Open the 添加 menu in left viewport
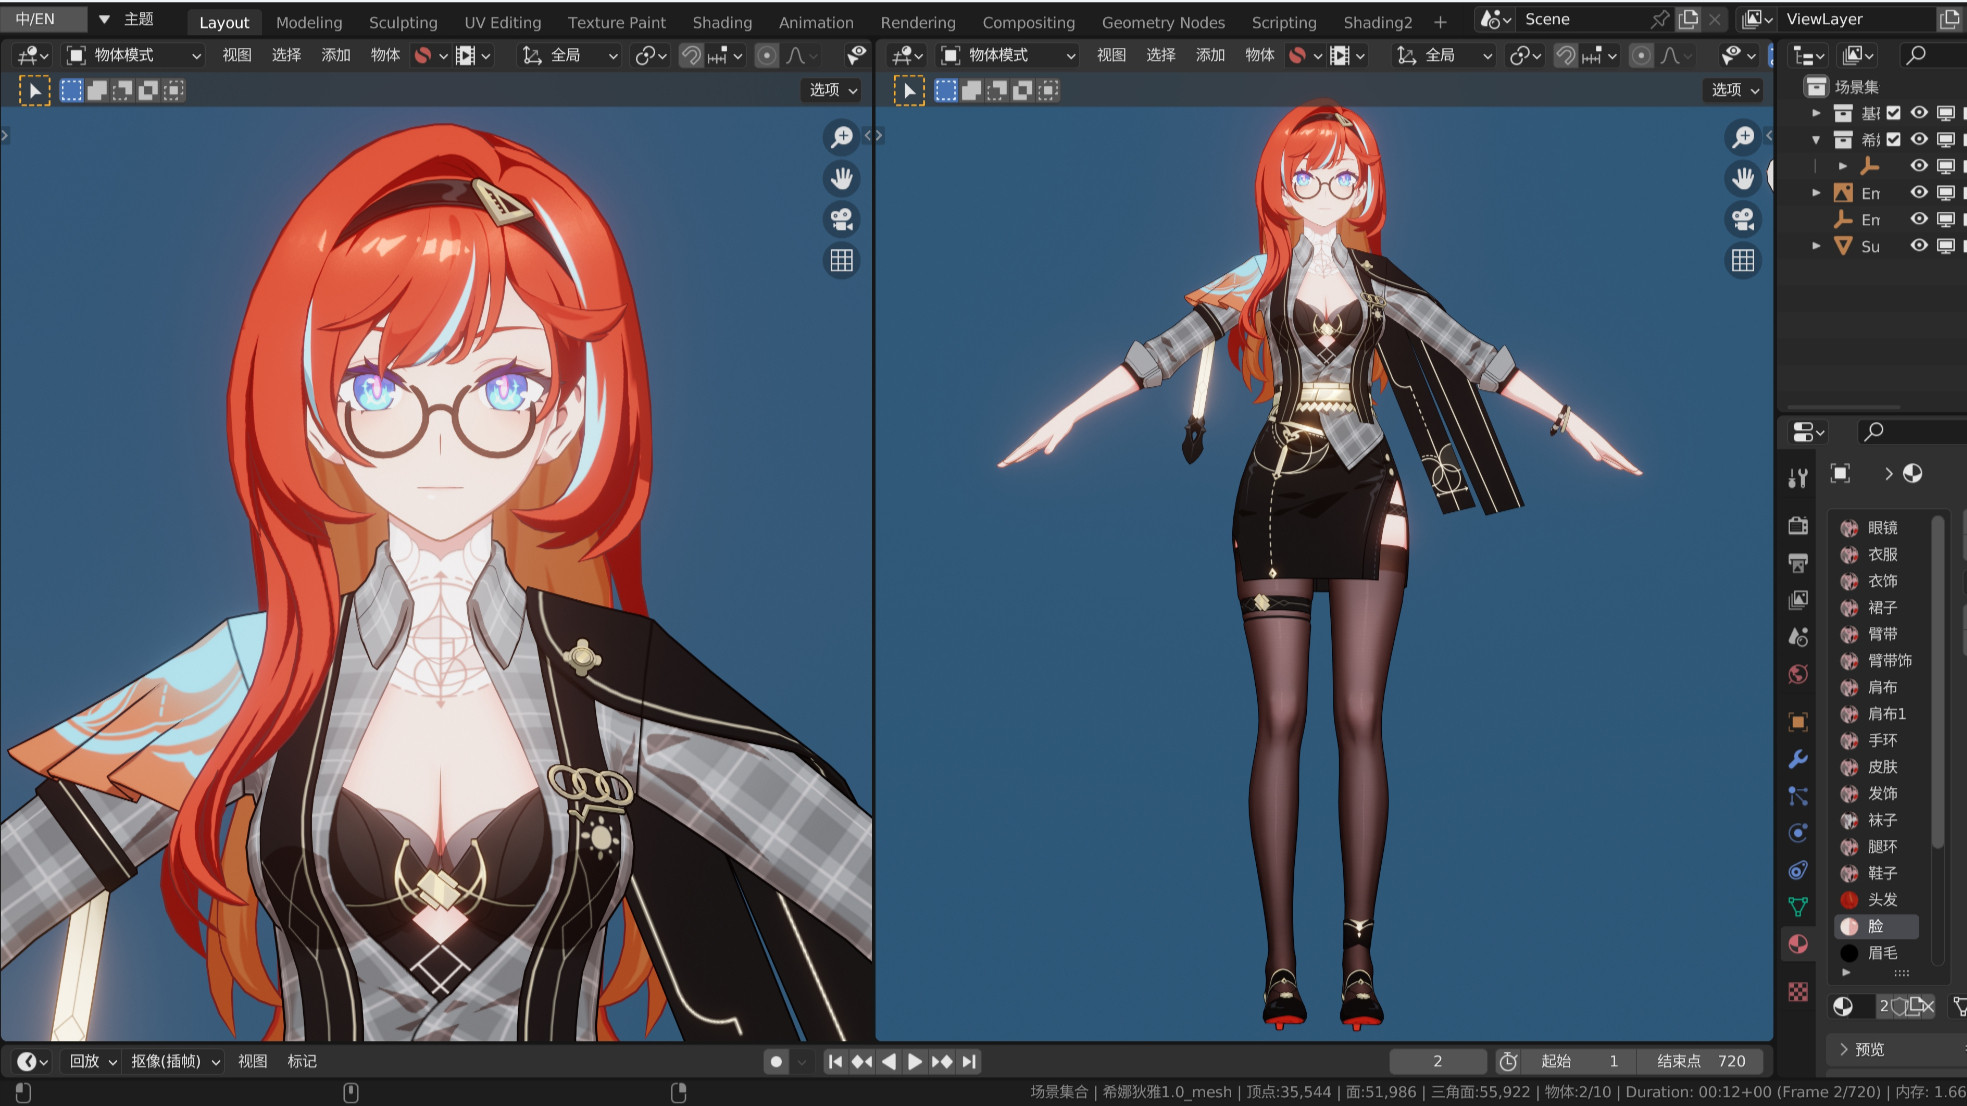Viewport: 1967px width, 1106px height. click(x=335, y=55)
